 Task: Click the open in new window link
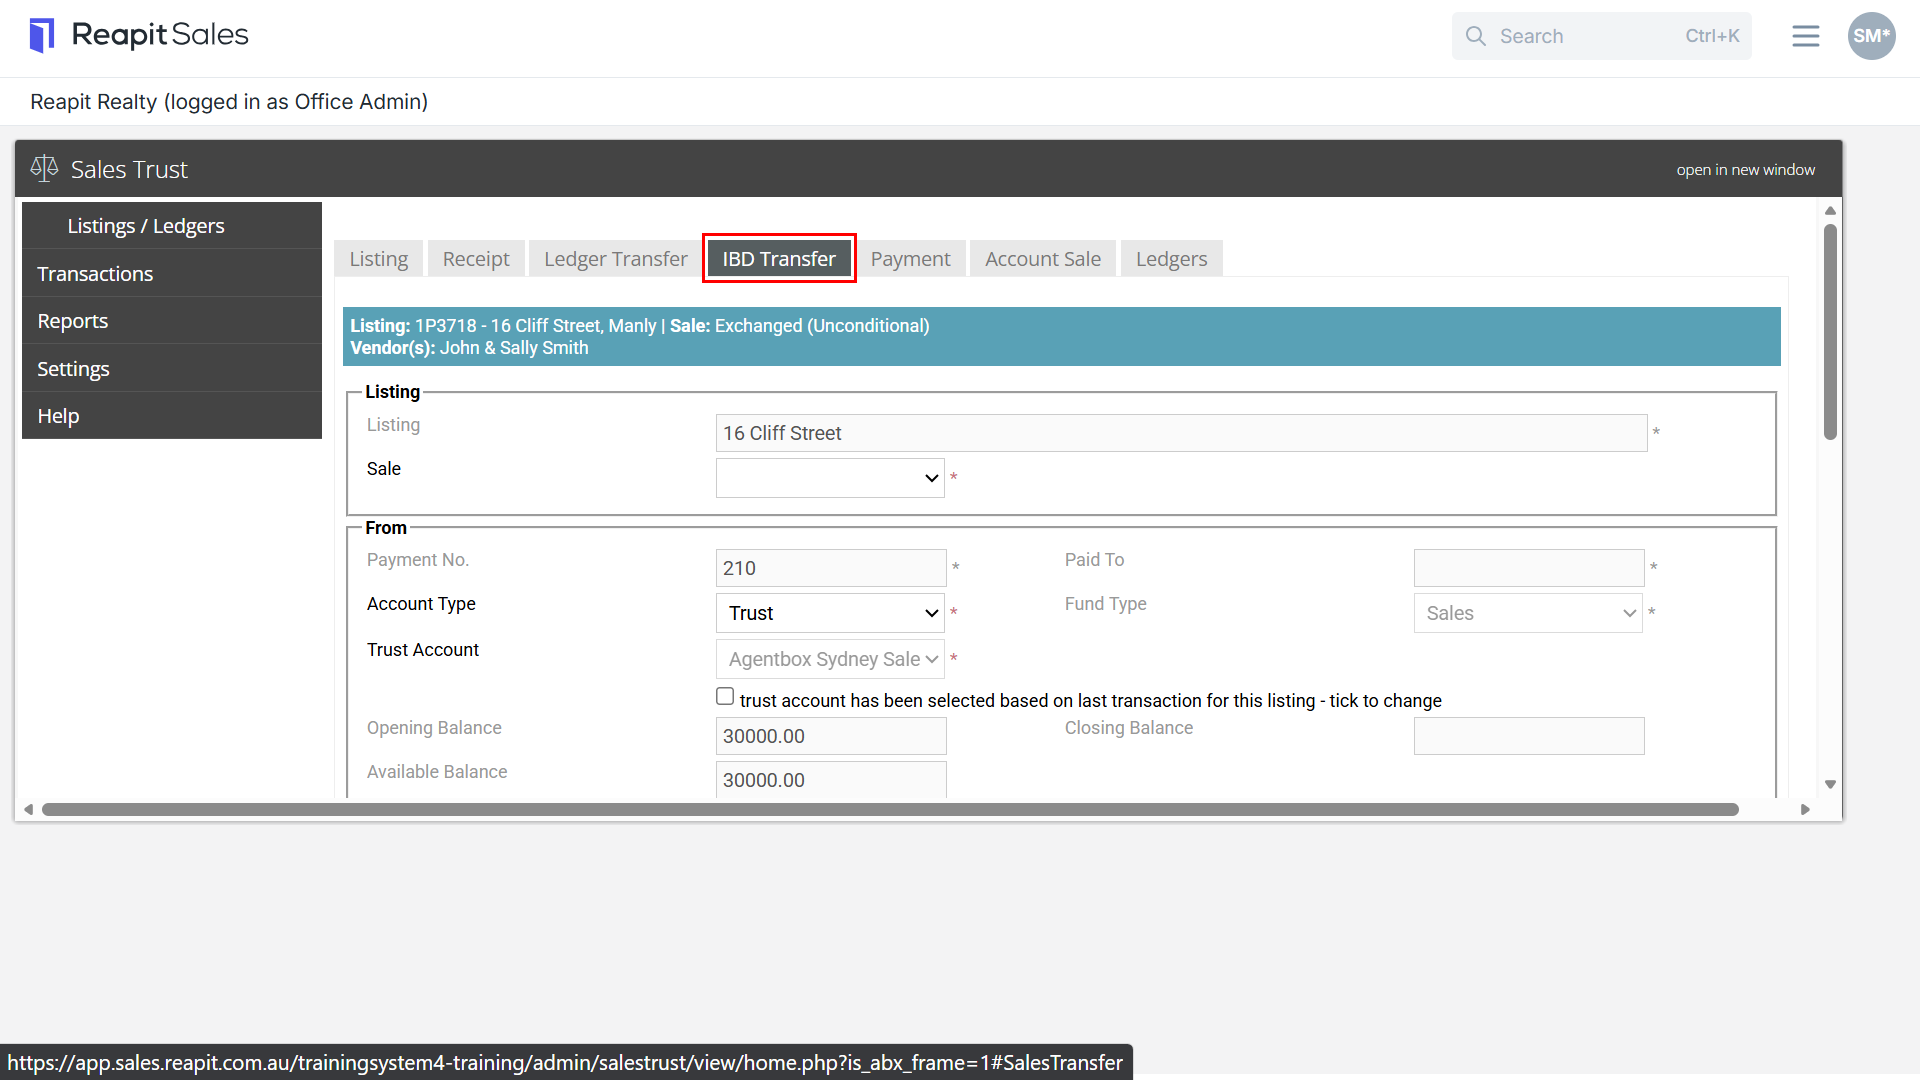[1745, 170]
